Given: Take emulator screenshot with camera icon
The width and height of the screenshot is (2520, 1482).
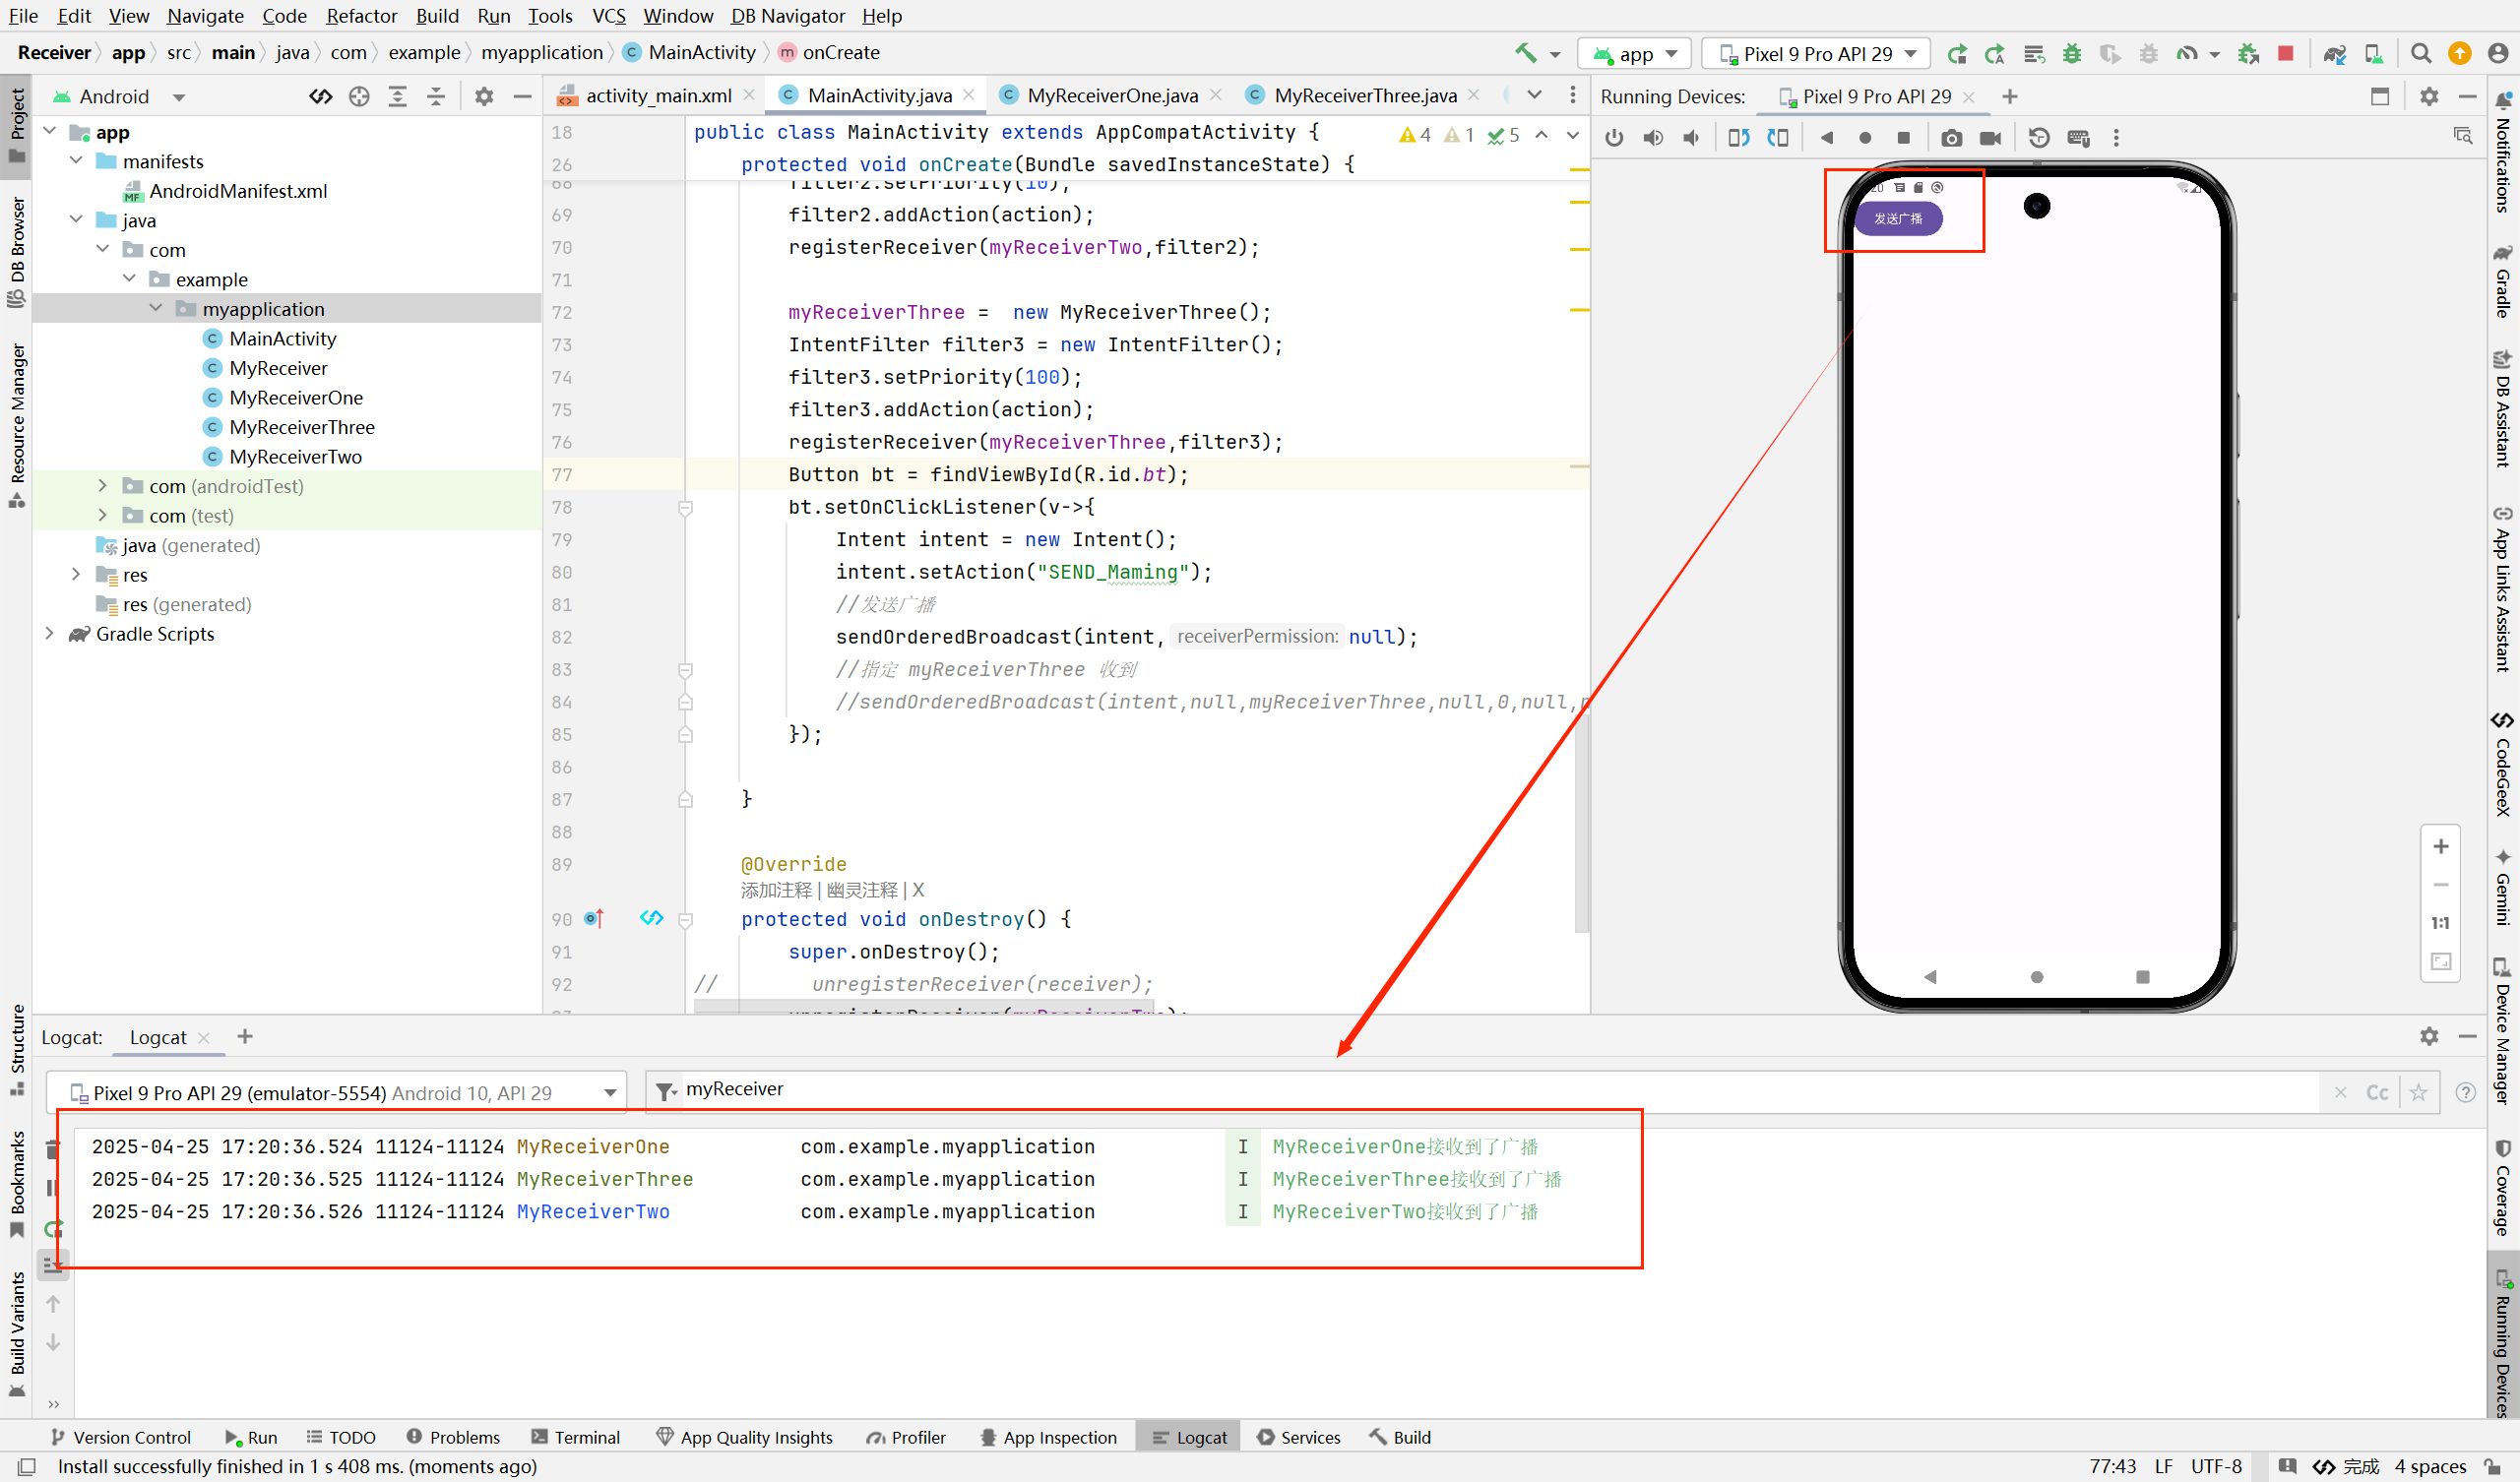Looking at the screenshot, I should click(x=1951, y=138).
